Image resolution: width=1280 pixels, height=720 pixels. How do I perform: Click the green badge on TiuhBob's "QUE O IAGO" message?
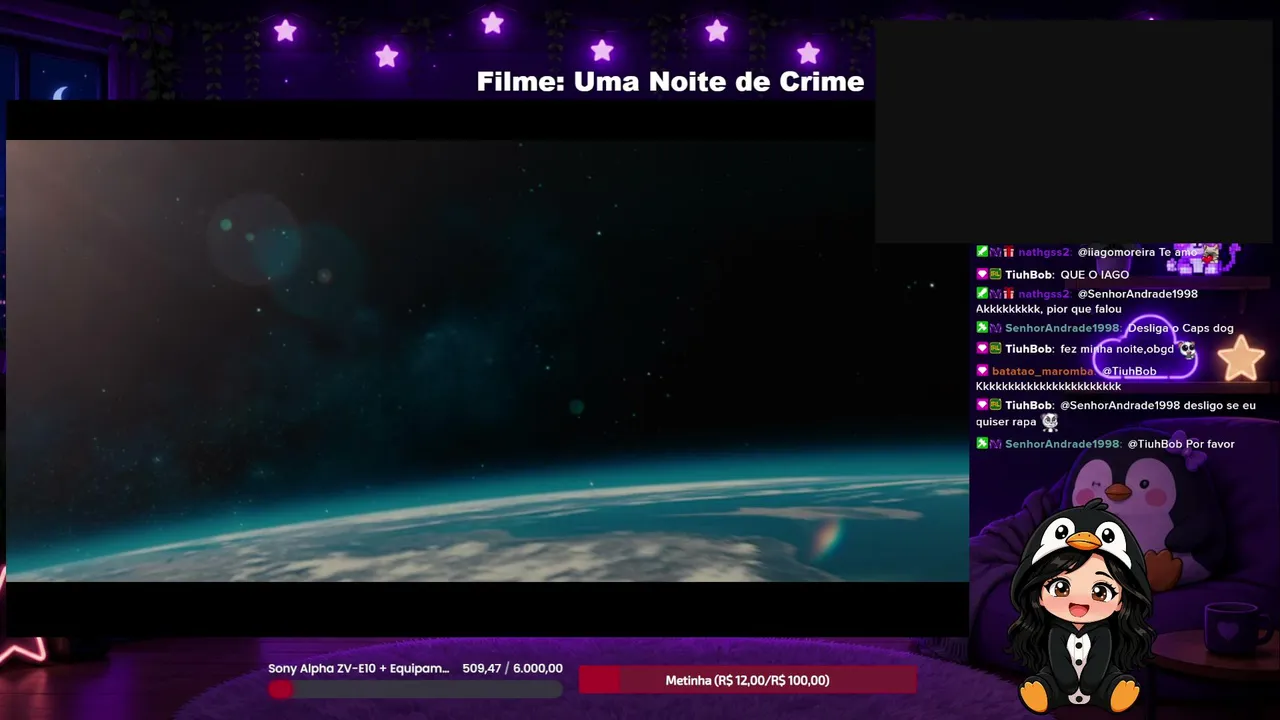click(995, 274)
